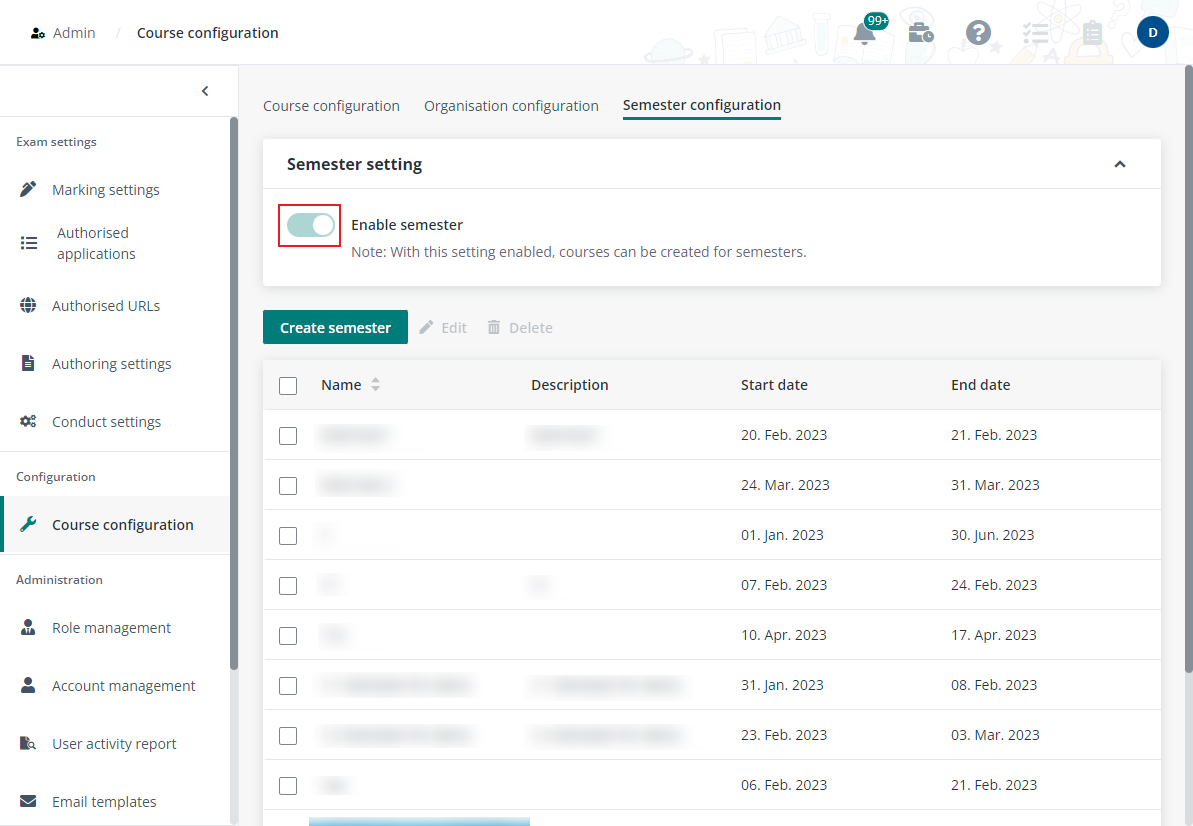Click the trash icon of the Delete action
The width and height of the screenshot is (1193, 826).
tap(494, 327)
